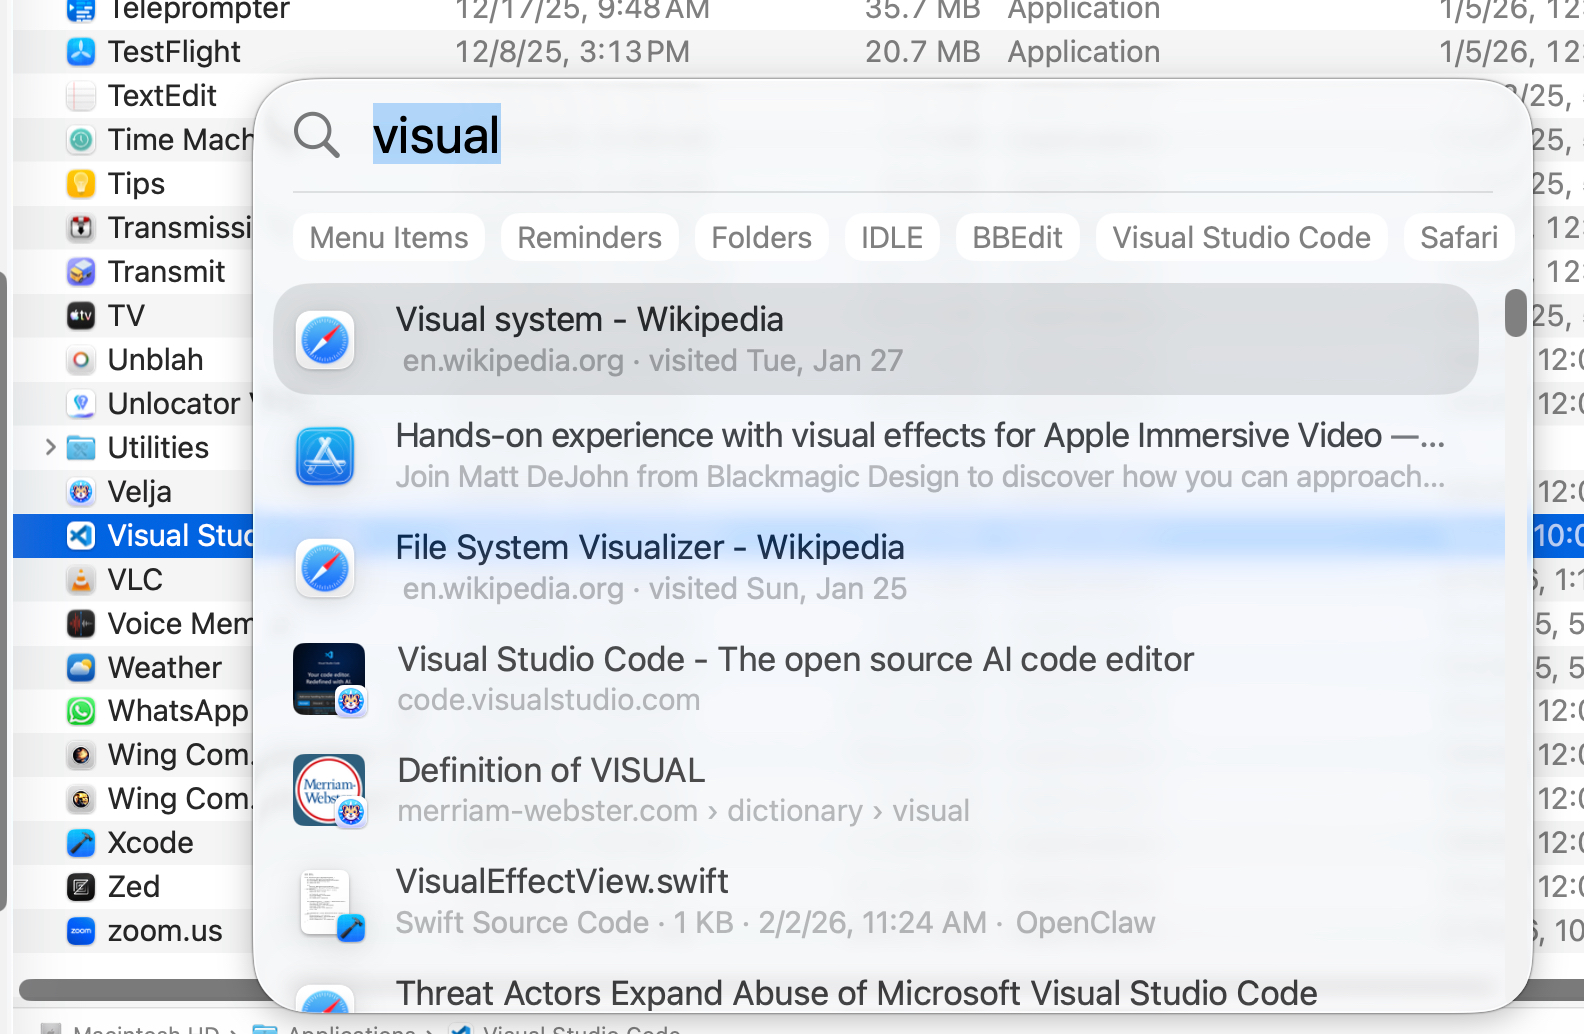Click the Spotlight search field text
The width and height of the screenshot is (1584, 1034).
coord(436,135)
